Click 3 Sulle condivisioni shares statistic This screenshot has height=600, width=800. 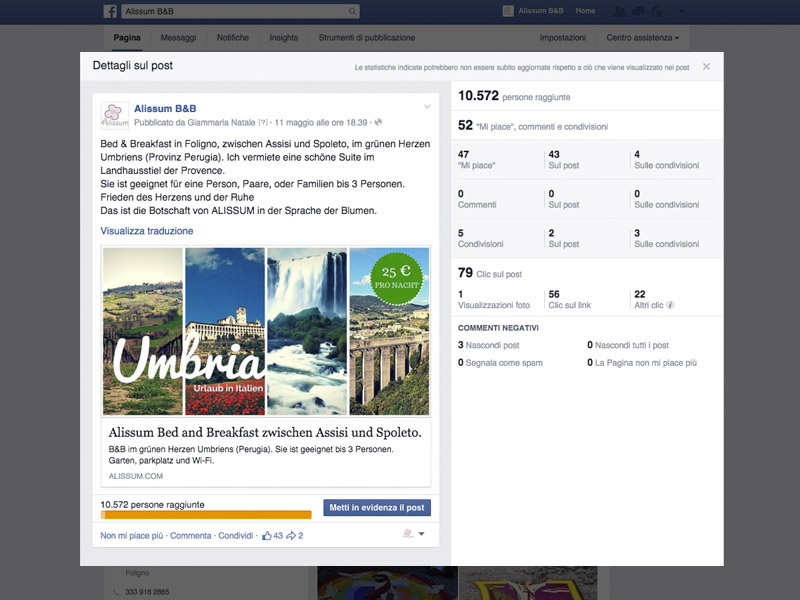(x=667, y=238)
